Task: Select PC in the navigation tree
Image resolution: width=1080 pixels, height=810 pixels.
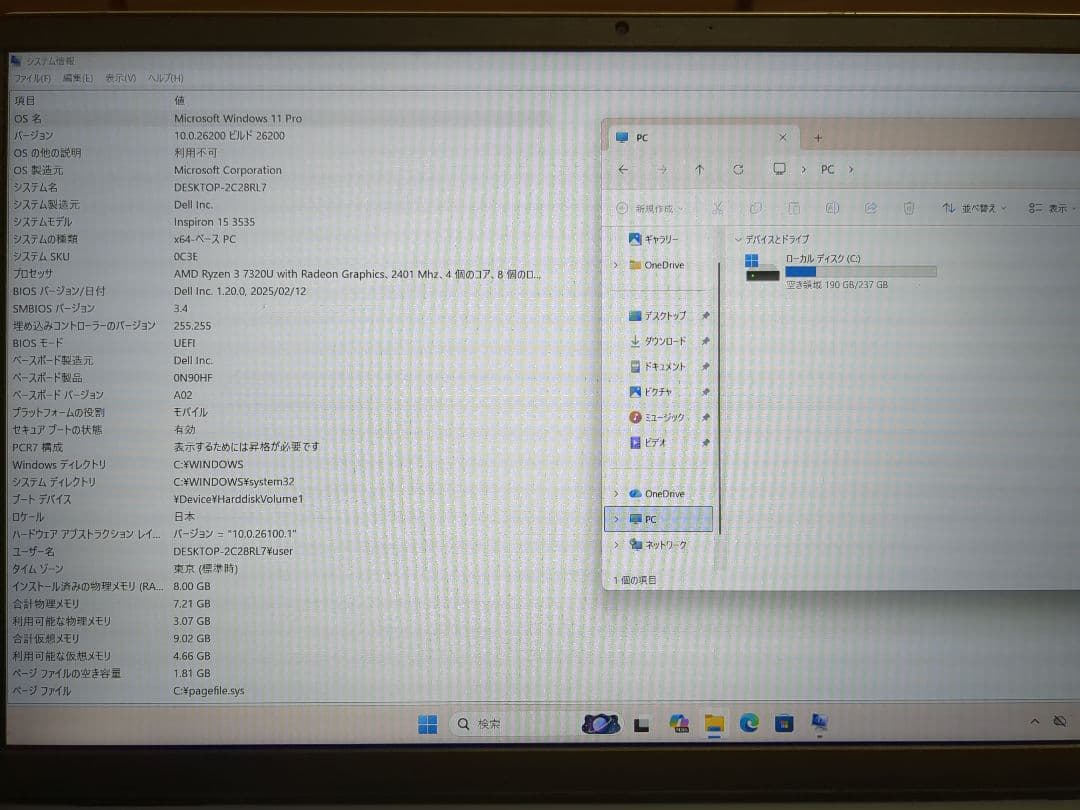Action: coord(658,519)
